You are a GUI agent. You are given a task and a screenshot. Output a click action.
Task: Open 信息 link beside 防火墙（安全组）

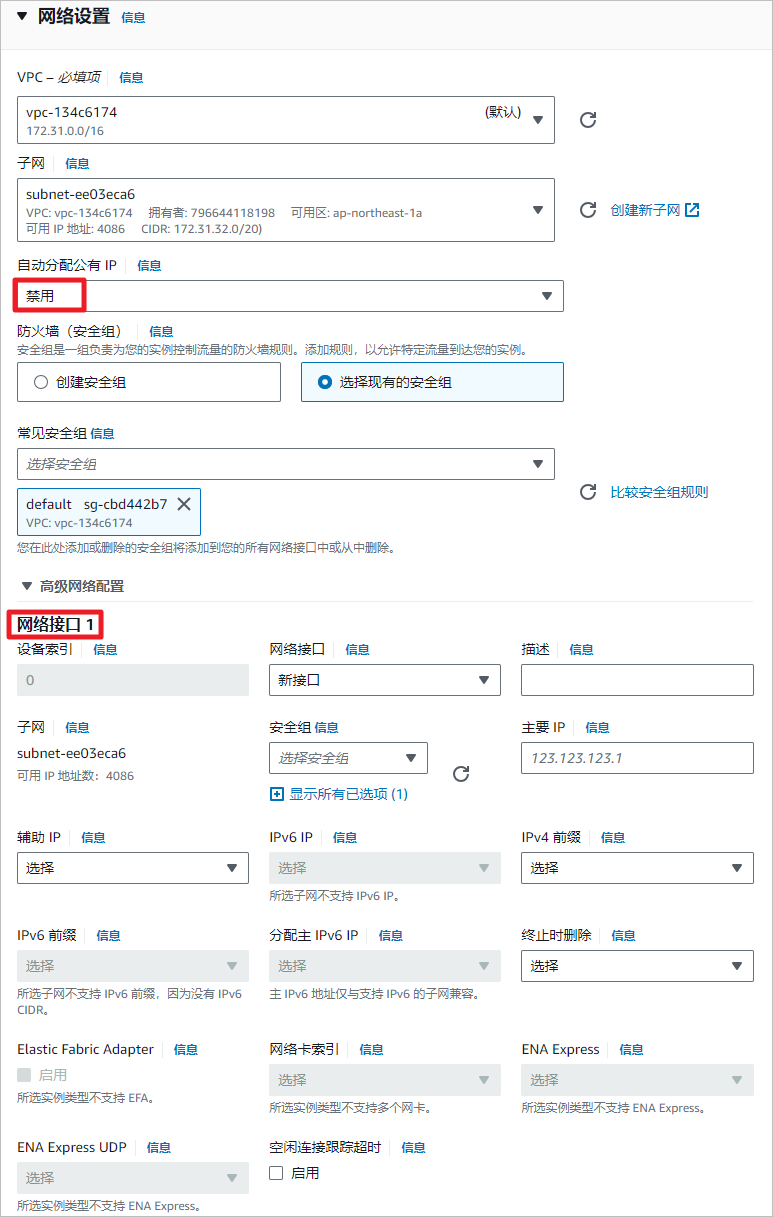point(161,331)
